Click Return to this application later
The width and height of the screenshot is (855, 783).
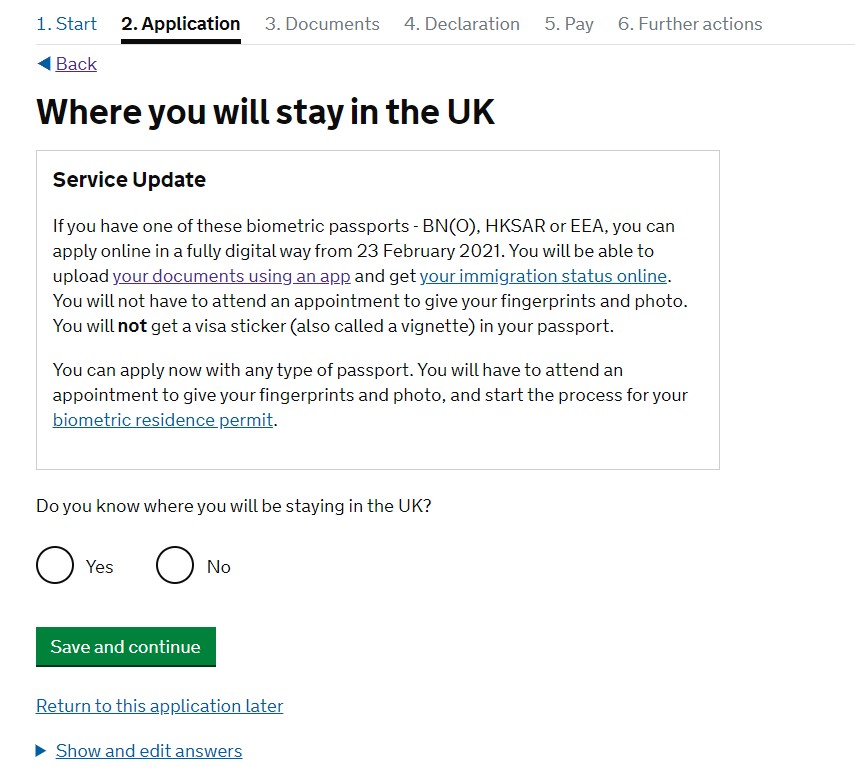(x=160, y=706)
